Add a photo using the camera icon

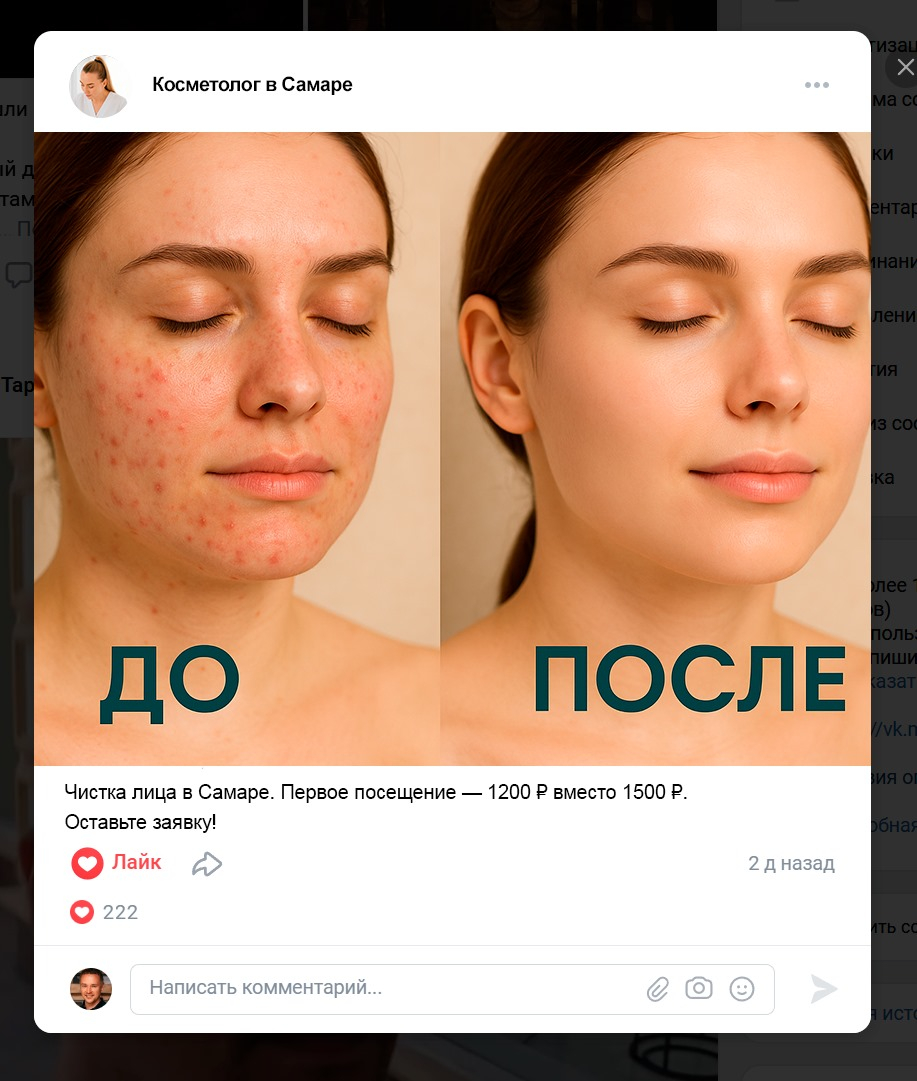coord(698,988)
